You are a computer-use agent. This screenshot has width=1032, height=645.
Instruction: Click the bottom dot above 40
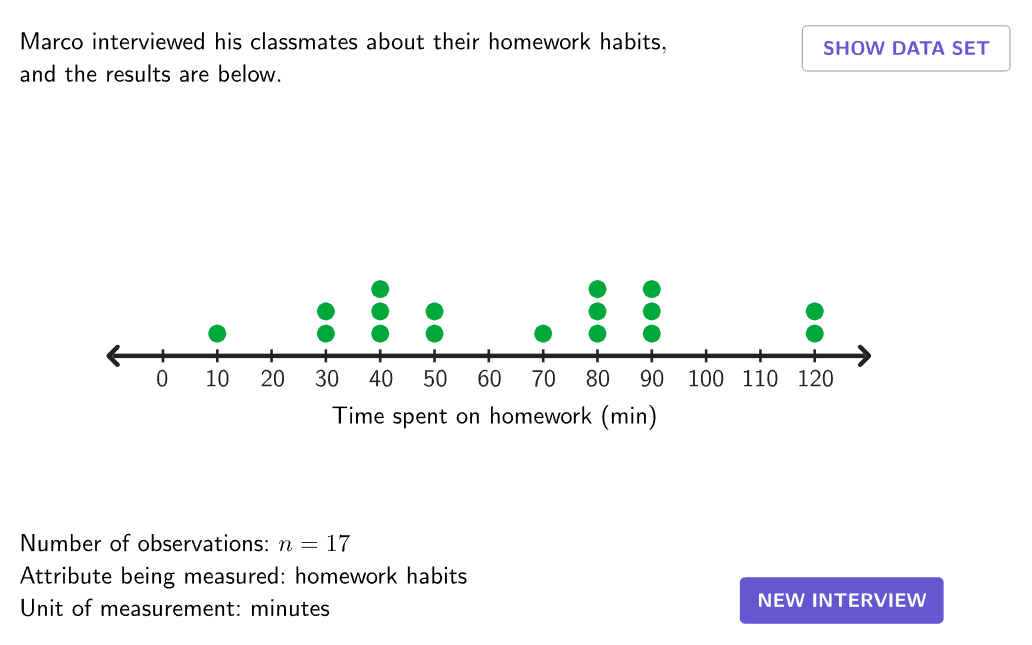click(380, 334)
